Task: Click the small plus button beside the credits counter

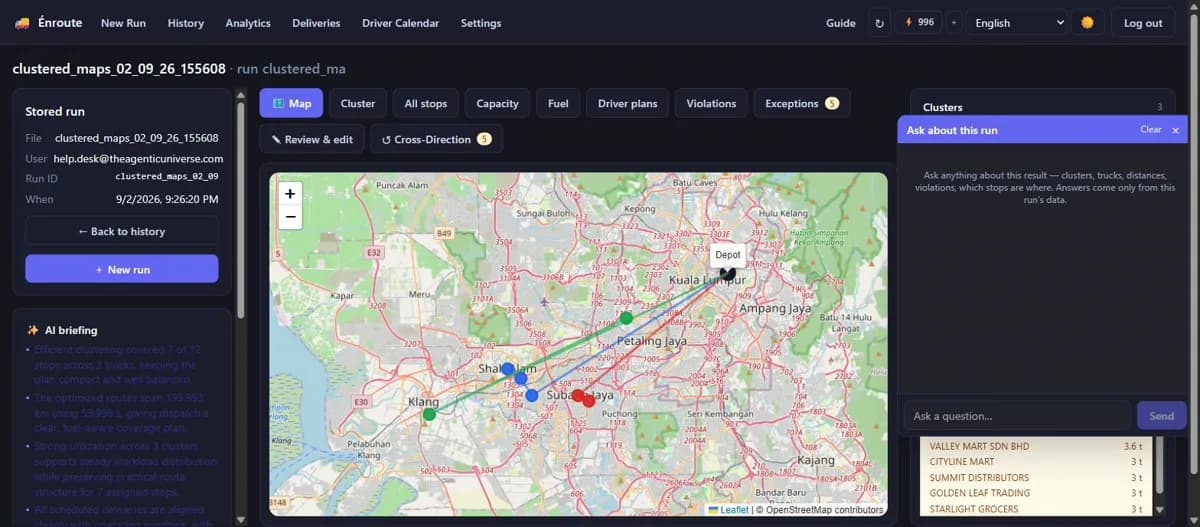Action: click(x=953, y=23)
